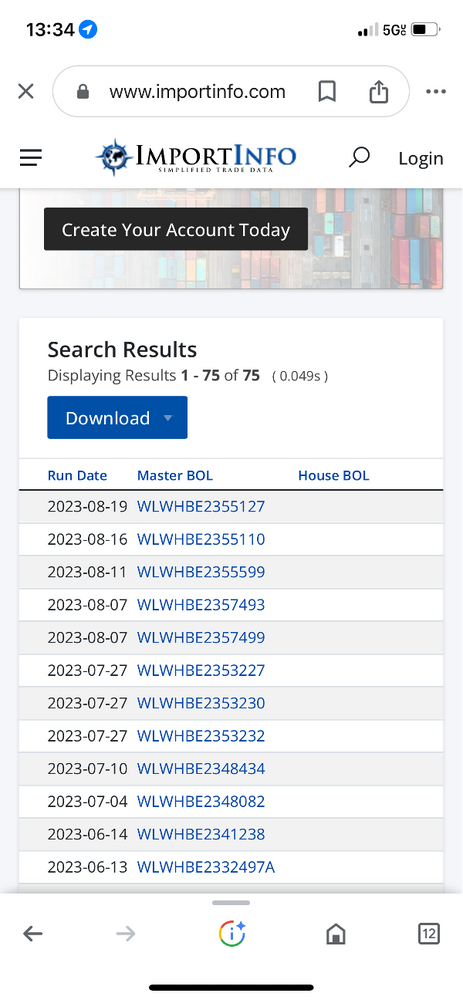Viewport: 463px width, 1000px height.
Task: Open bill of lading WLWHBE2357499
Action: click(201, 638)
